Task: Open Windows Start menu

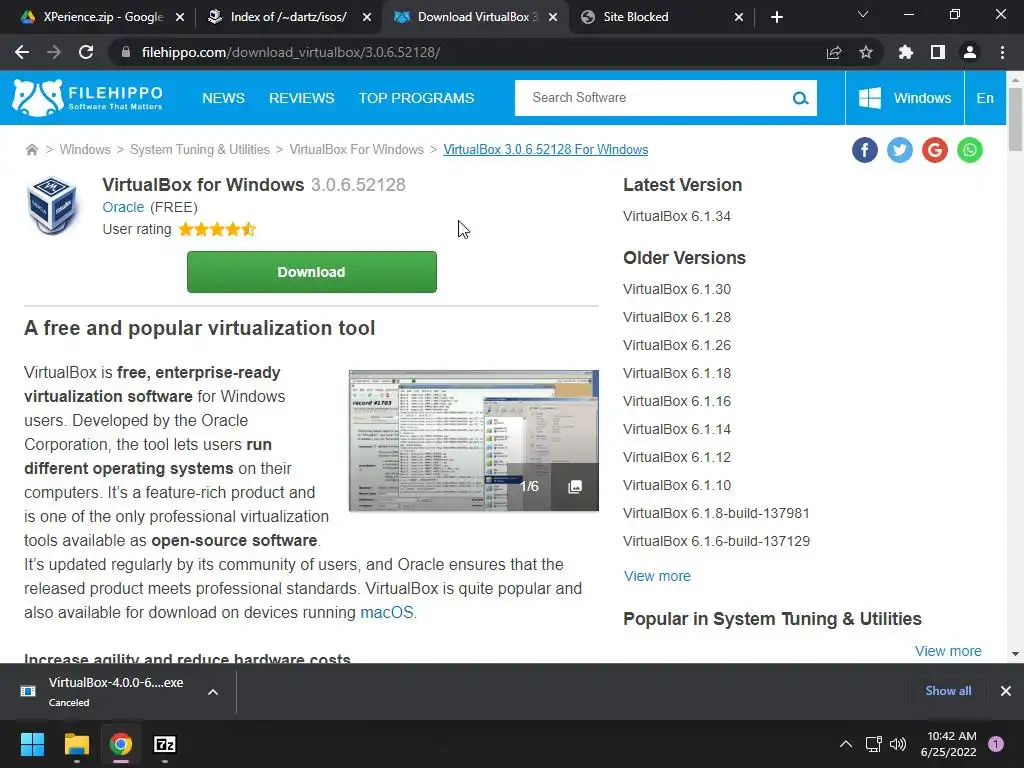Action: [32, 744]
